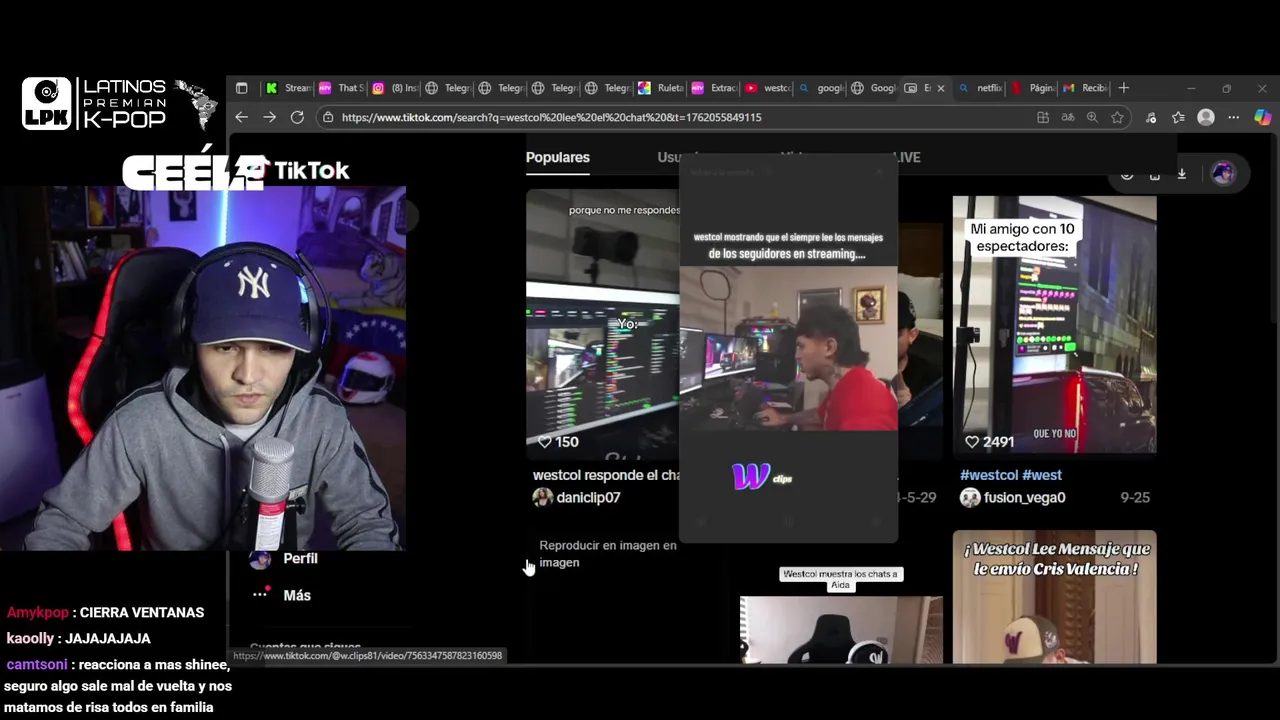The width and height of the screenshot is (1280, 720).
Task: Click the W clips logo in preview
Action: [x=761, y=476]
